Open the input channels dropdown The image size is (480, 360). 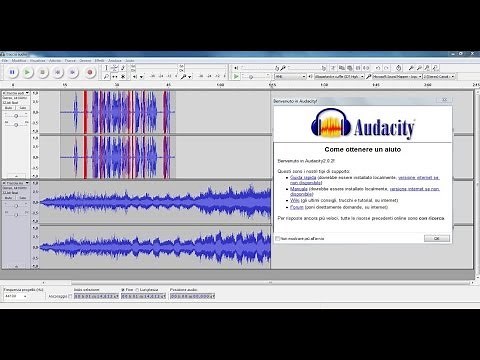(439, 77)
